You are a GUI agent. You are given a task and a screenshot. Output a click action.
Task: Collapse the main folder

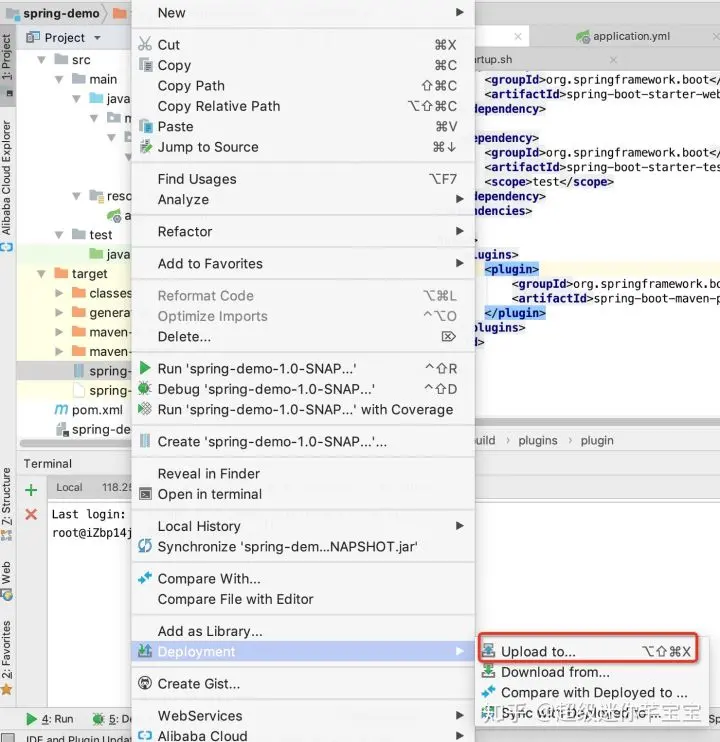click(x=59, y=79)
